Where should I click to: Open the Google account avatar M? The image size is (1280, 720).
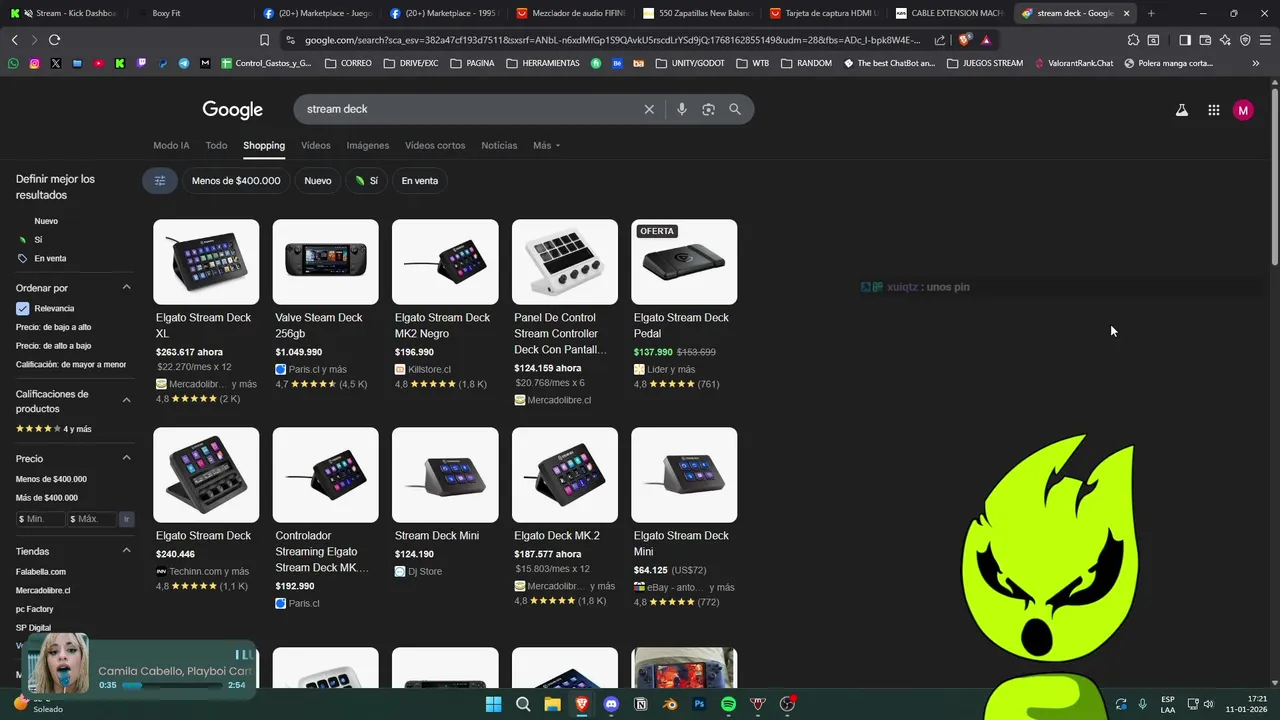pos(1243,110)
